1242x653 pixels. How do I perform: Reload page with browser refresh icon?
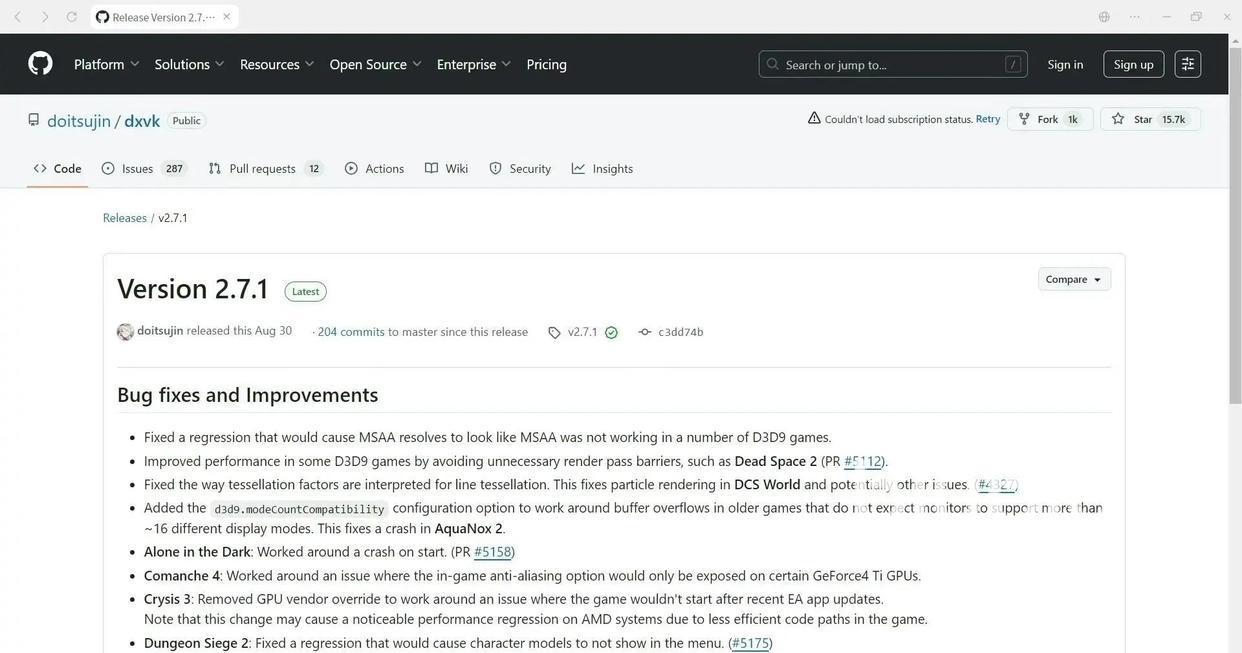point(72,17)
